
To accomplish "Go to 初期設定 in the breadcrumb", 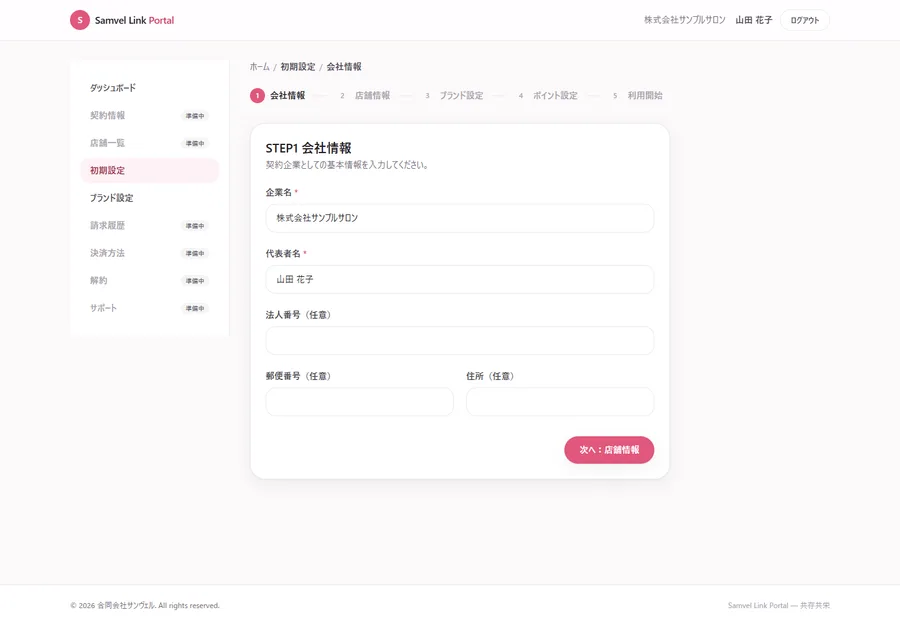I will pyautogui.click(x=298, y=67).
